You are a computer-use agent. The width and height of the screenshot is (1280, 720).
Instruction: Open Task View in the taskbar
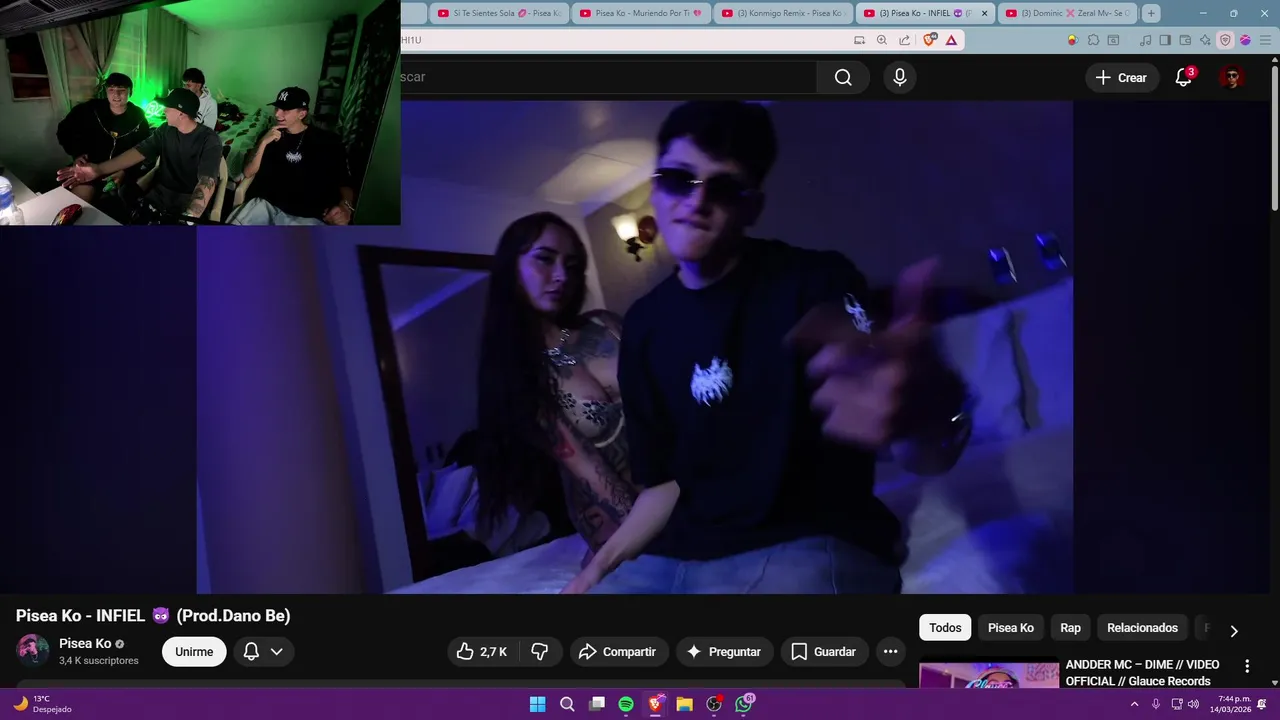(597, 704)
